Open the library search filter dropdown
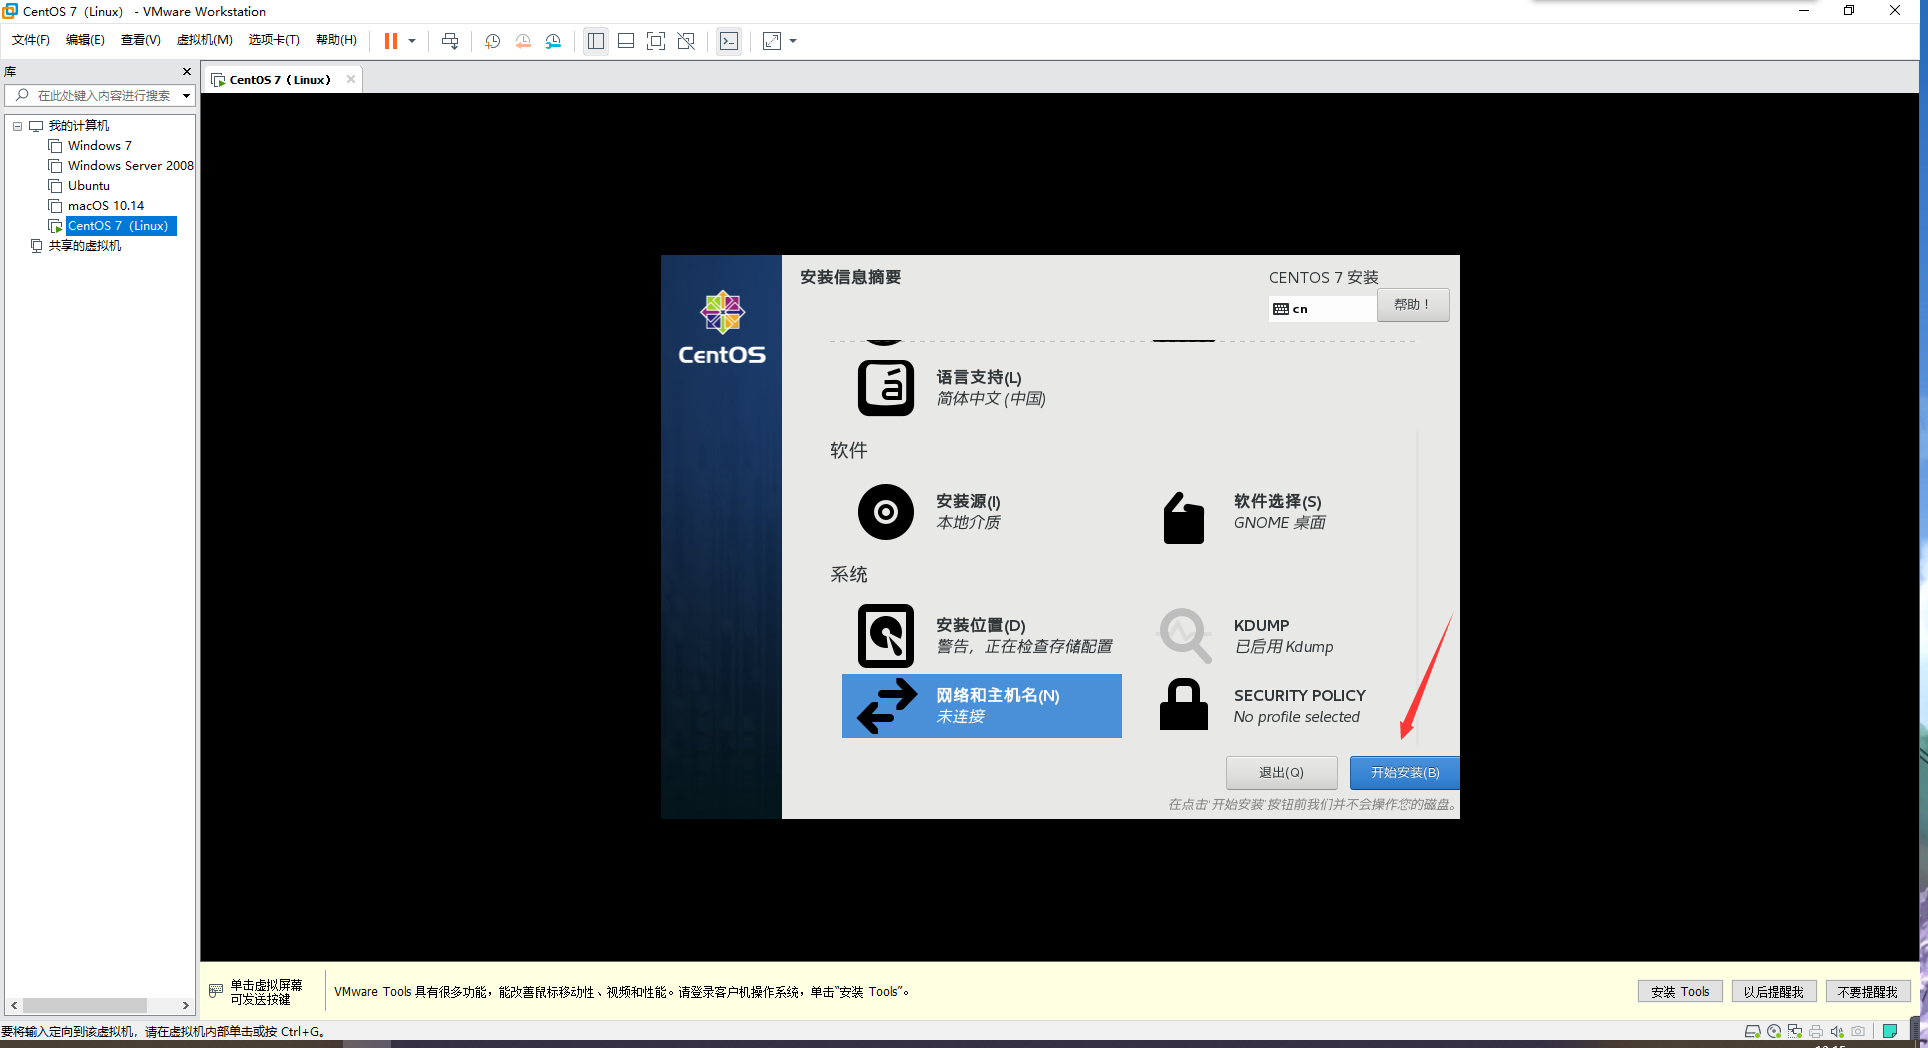Image resolution: width=1928 pixels, height=1048 pixels. click(186, 96)
